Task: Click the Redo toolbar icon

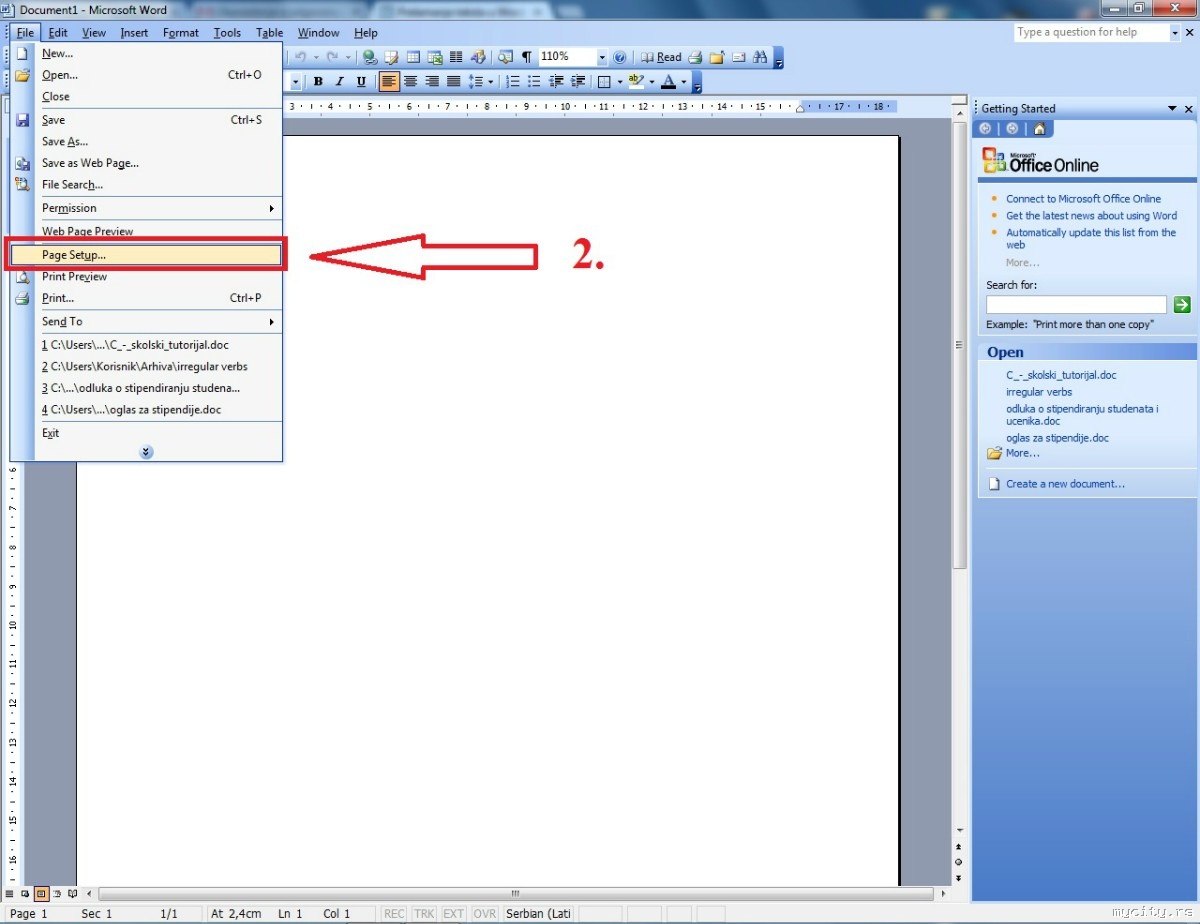Action: coord(332,57)
